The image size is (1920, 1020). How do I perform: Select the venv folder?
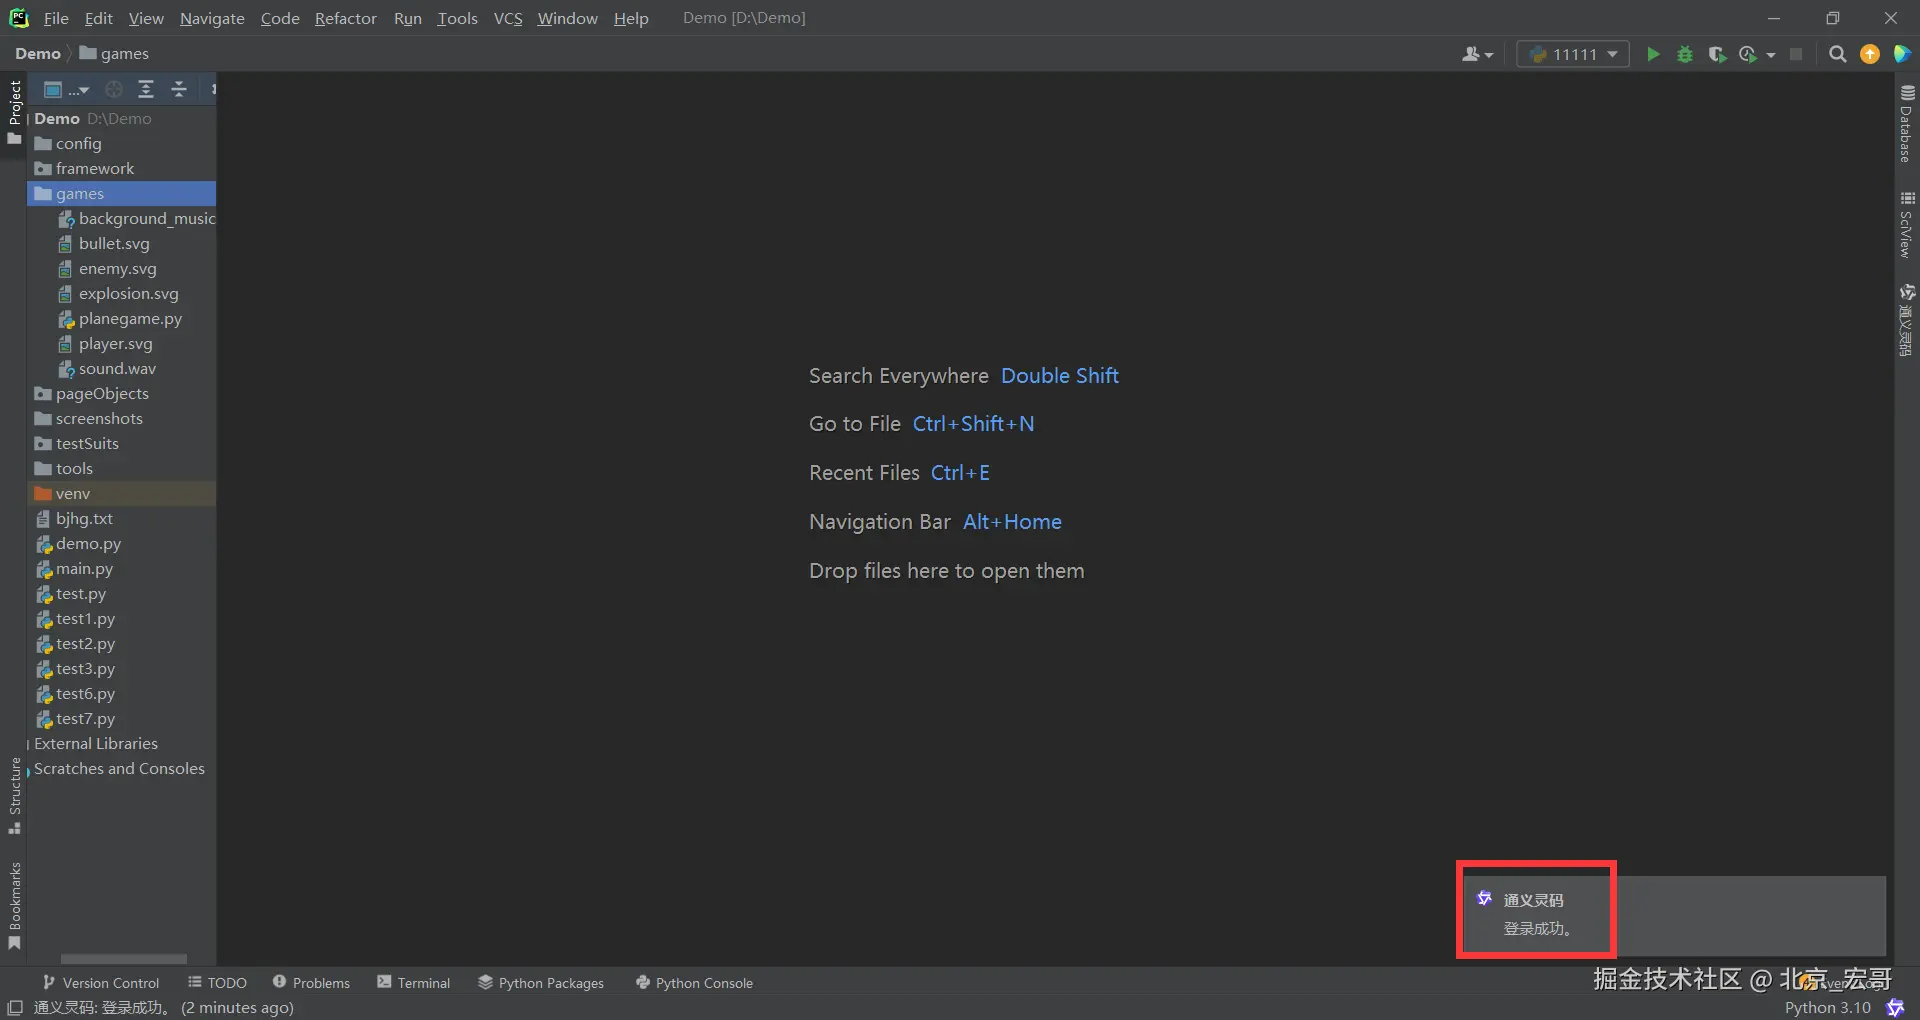coord(121,493)
